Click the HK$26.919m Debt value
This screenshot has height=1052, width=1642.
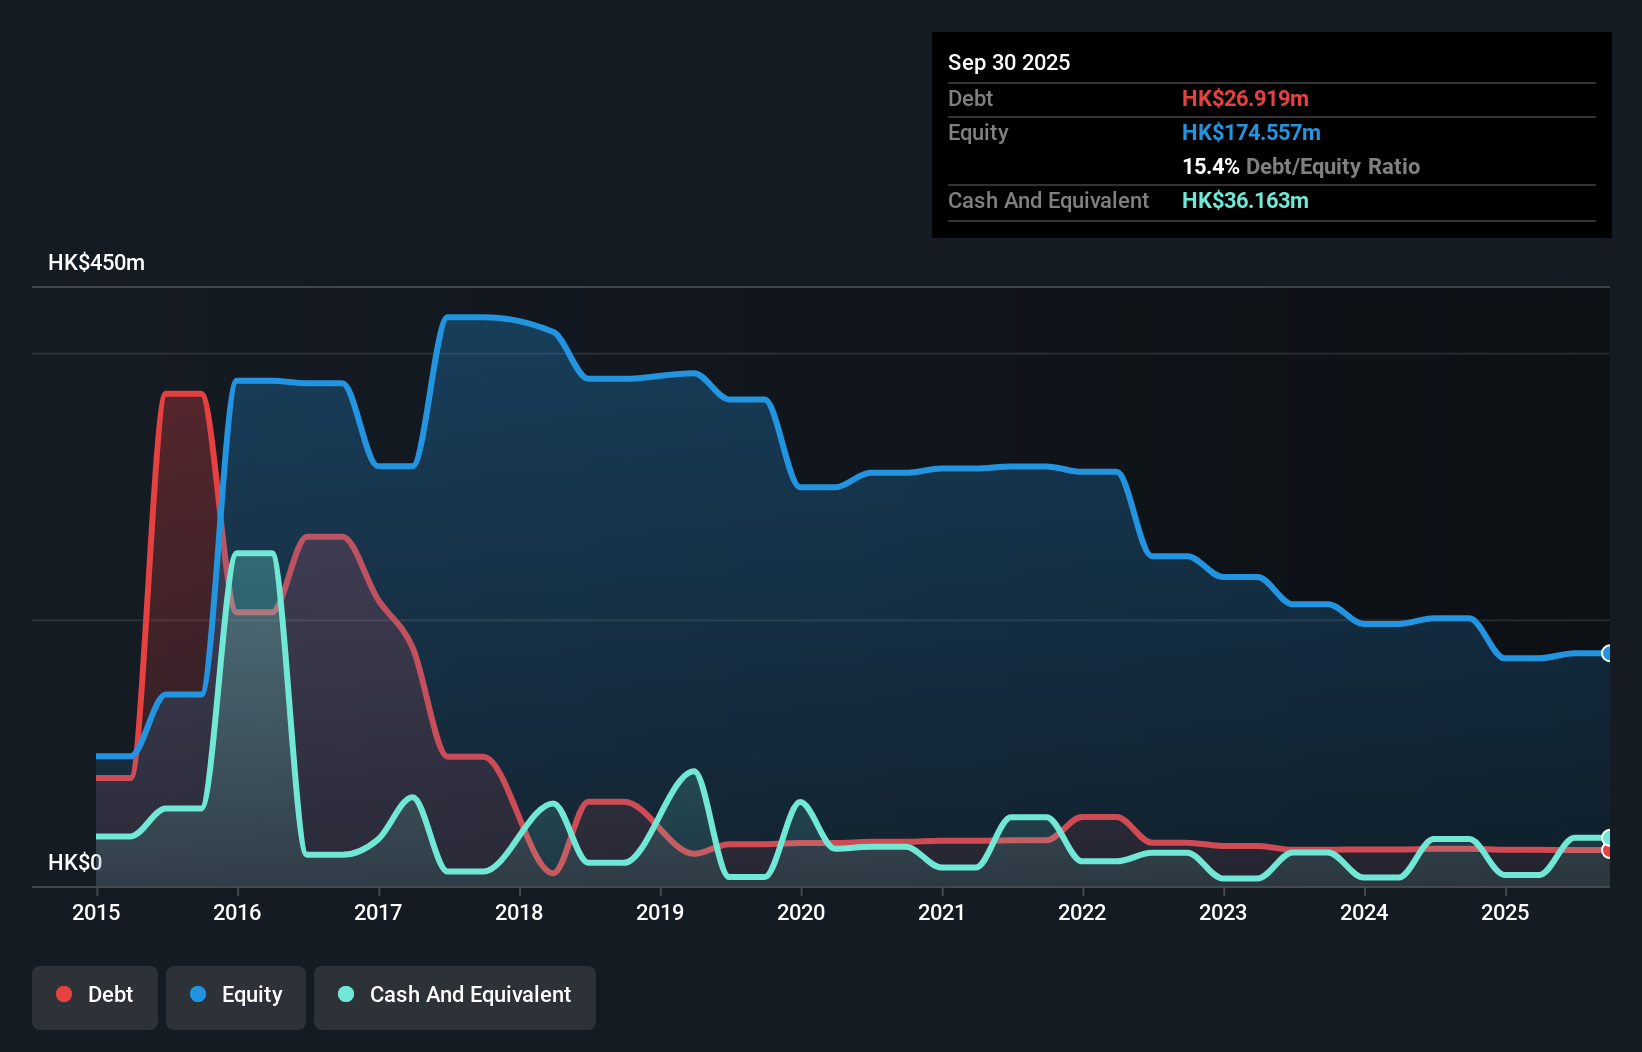tap(1245, 98)
